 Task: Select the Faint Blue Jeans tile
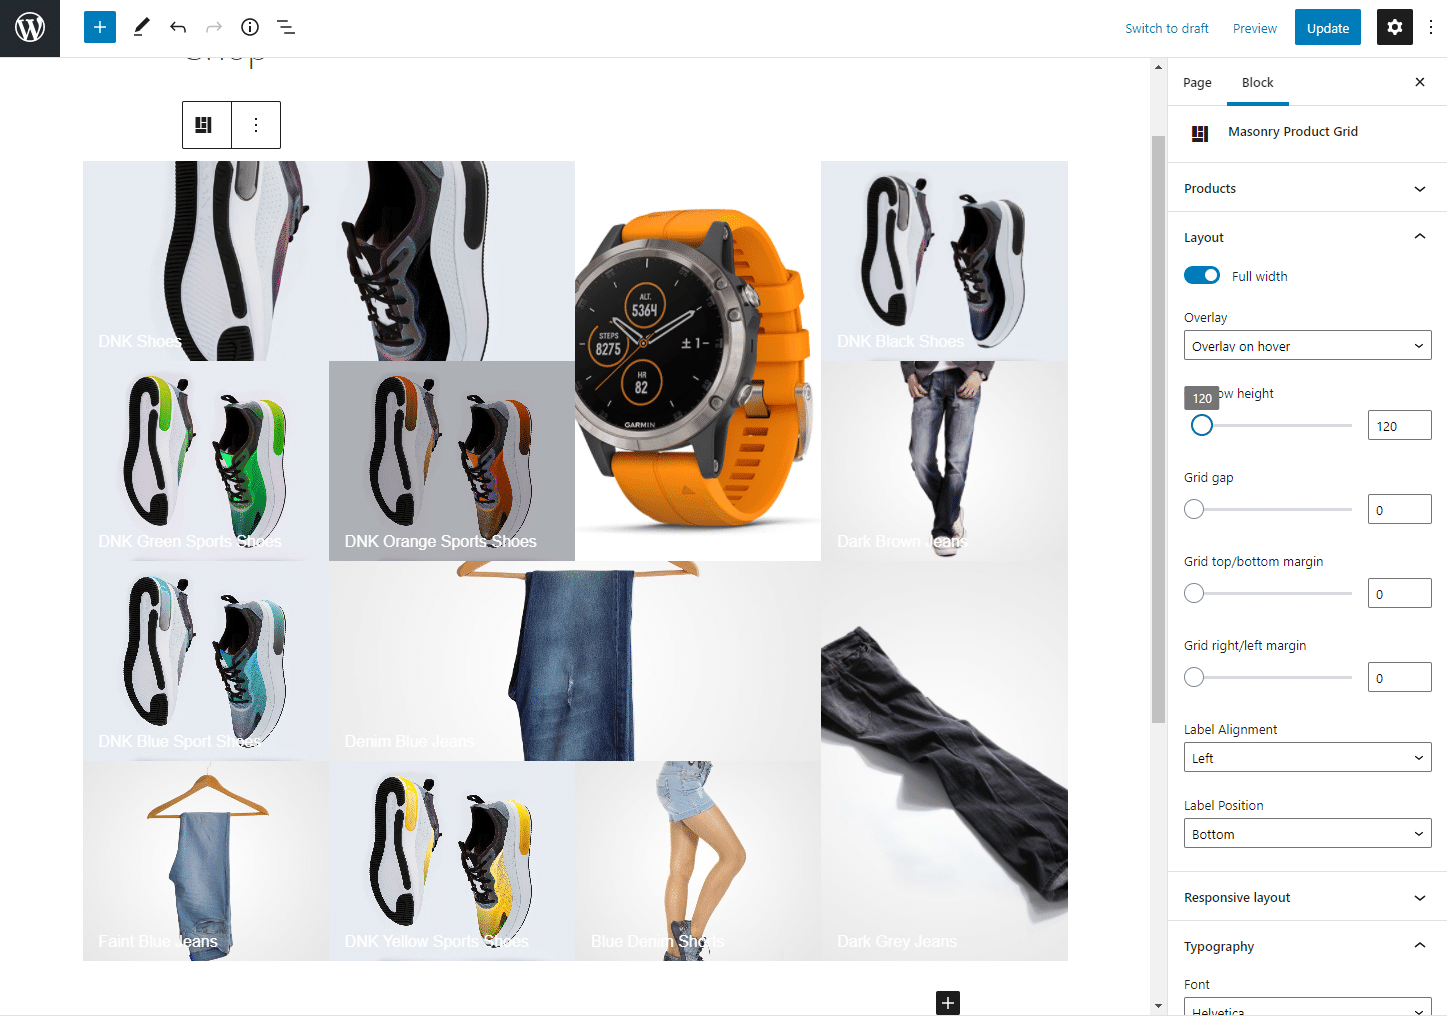(206, 861)
